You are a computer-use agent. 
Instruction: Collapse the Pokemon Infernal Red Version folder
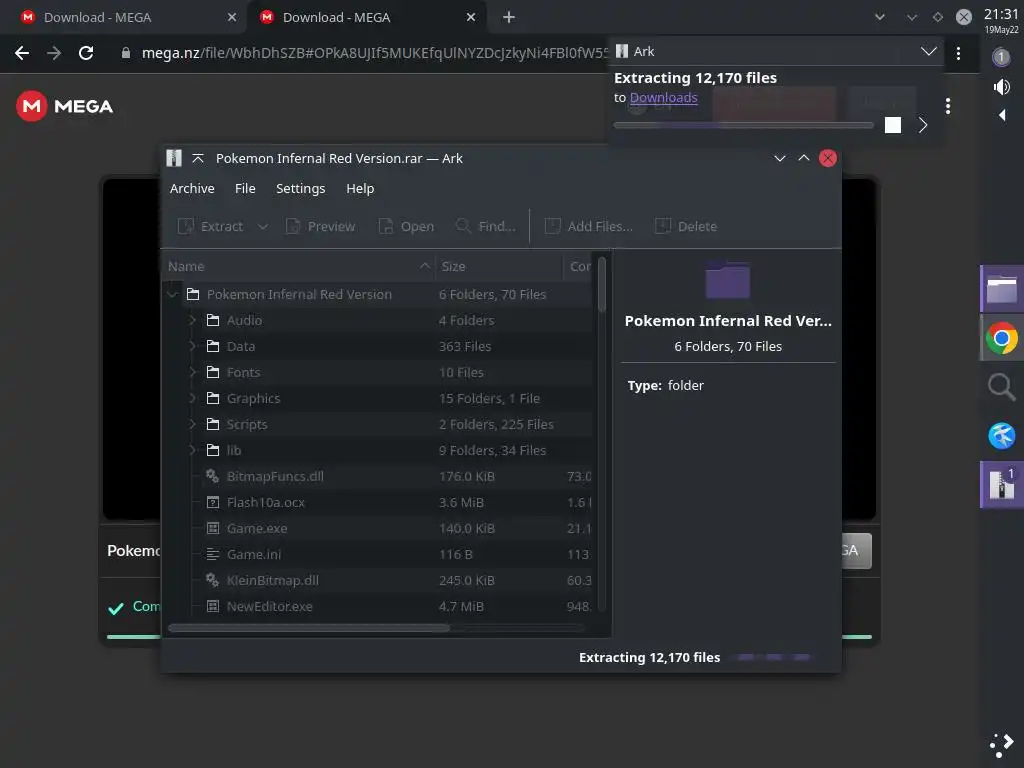click(172, 295)
